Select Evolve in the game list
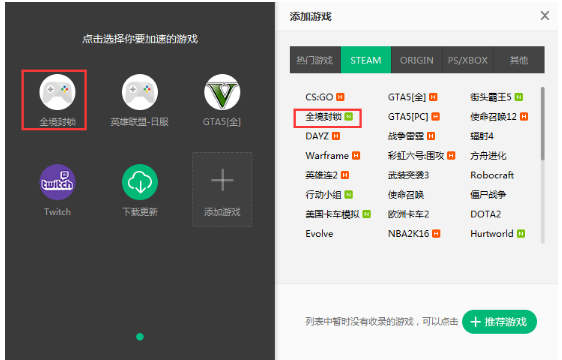 (x=319, y=234)
